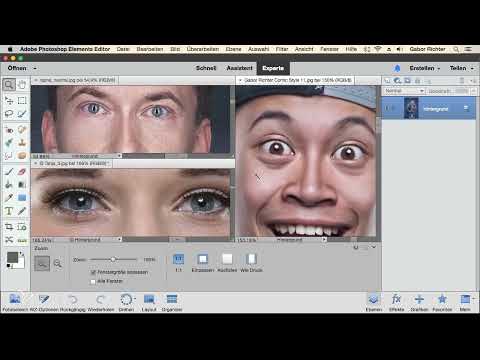
Task: Click the Rückgängig undo button
Action: click(x=73, y=303)
